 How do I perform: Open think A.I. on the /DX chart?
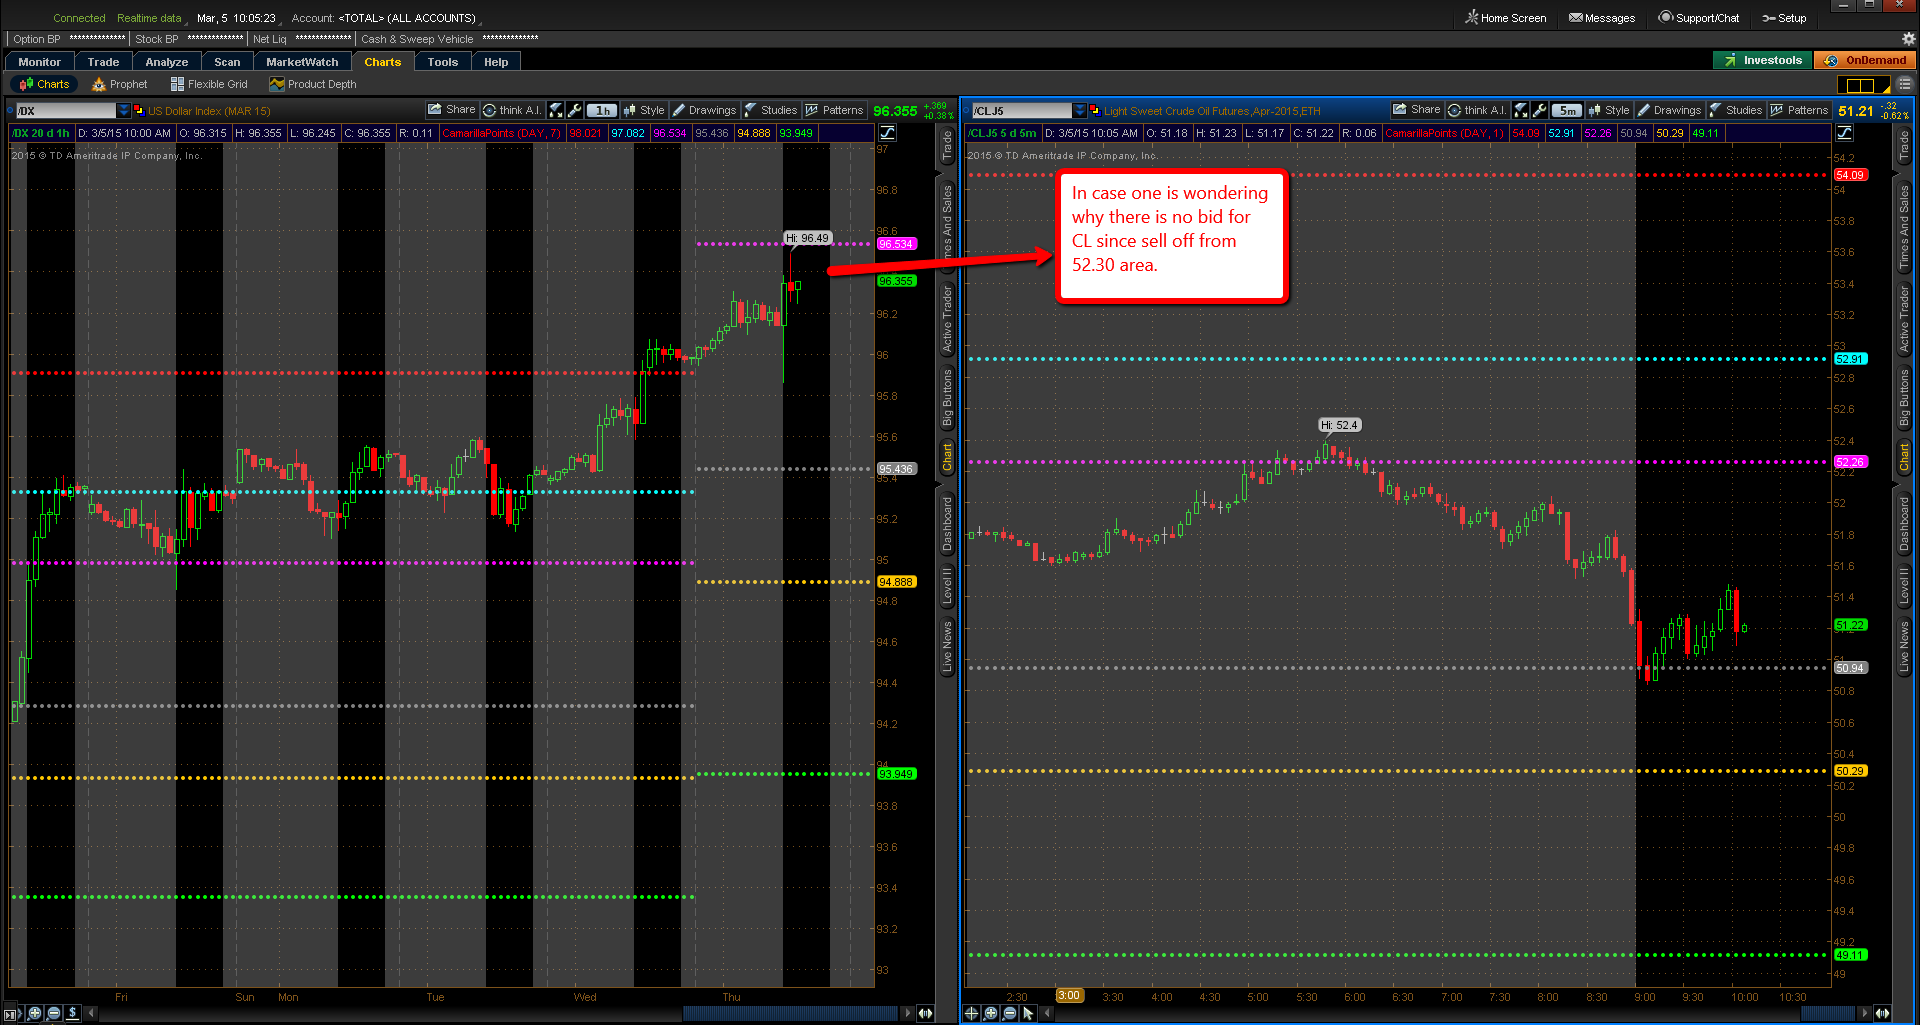[x=513, y=110]
